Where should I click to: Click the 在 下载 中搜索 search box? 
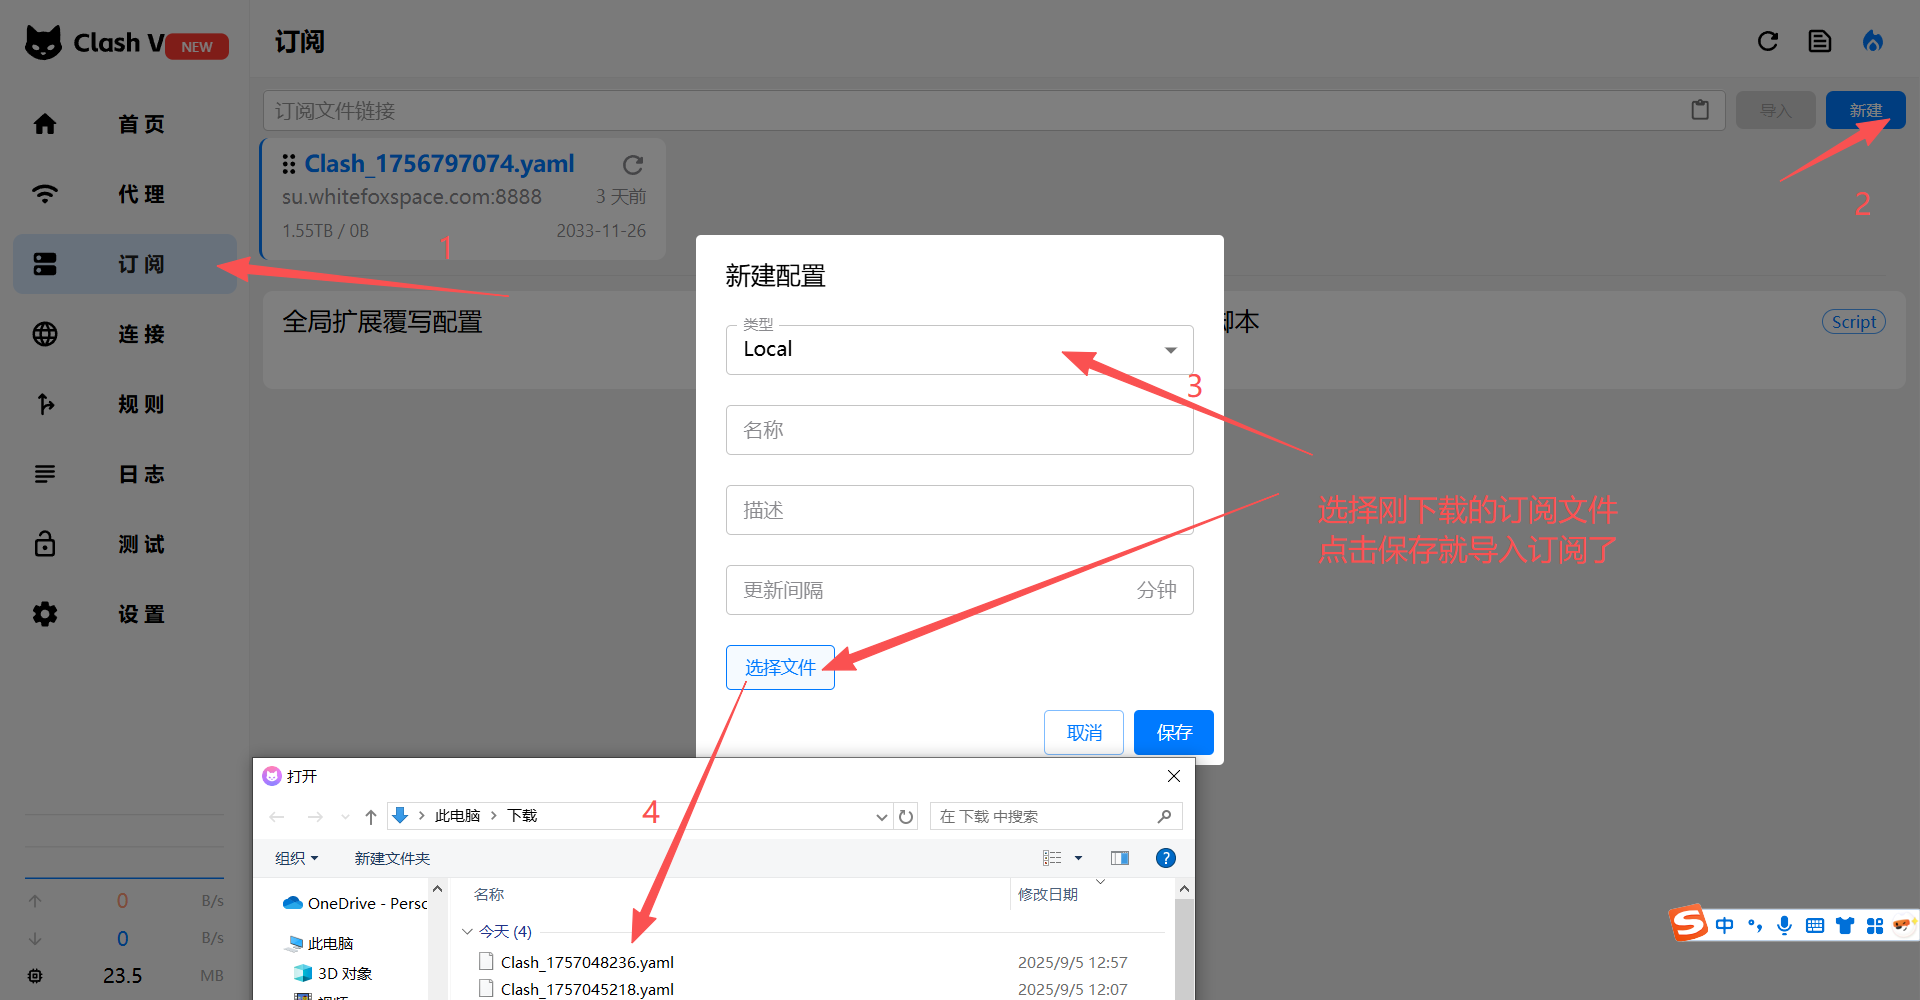1056,817
